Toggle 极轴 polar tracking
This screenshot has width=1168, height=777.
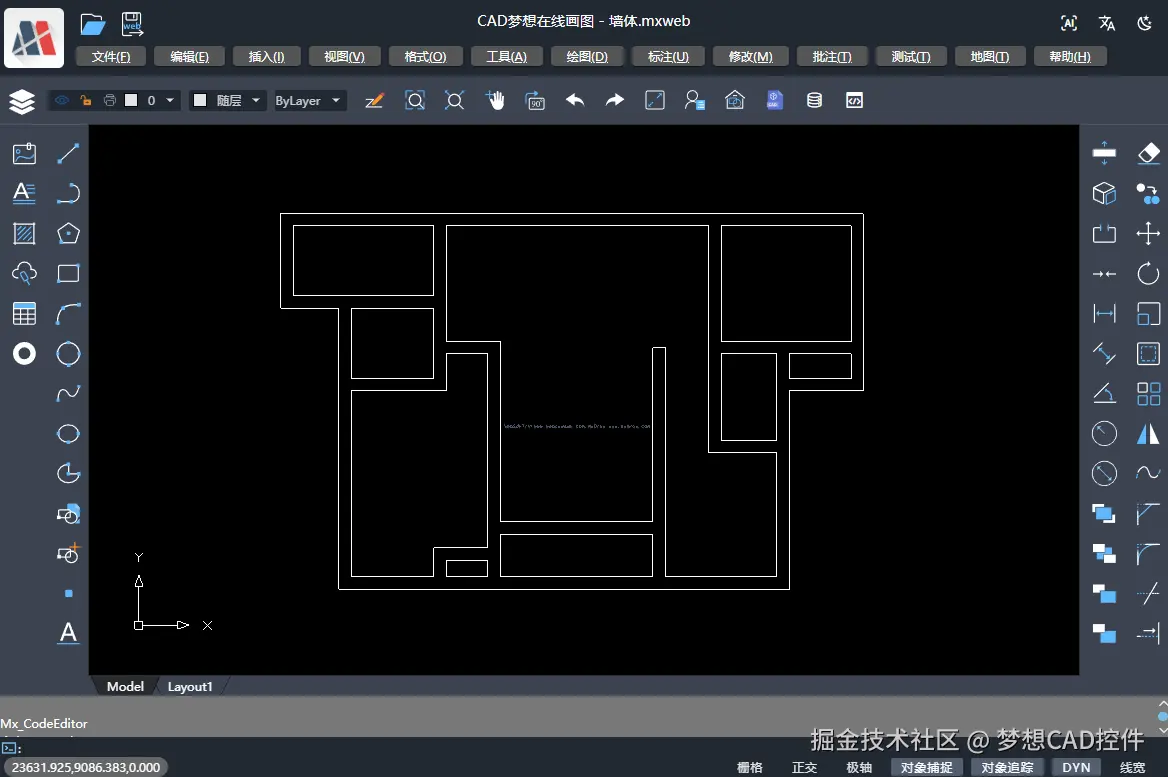click(859, 767)
